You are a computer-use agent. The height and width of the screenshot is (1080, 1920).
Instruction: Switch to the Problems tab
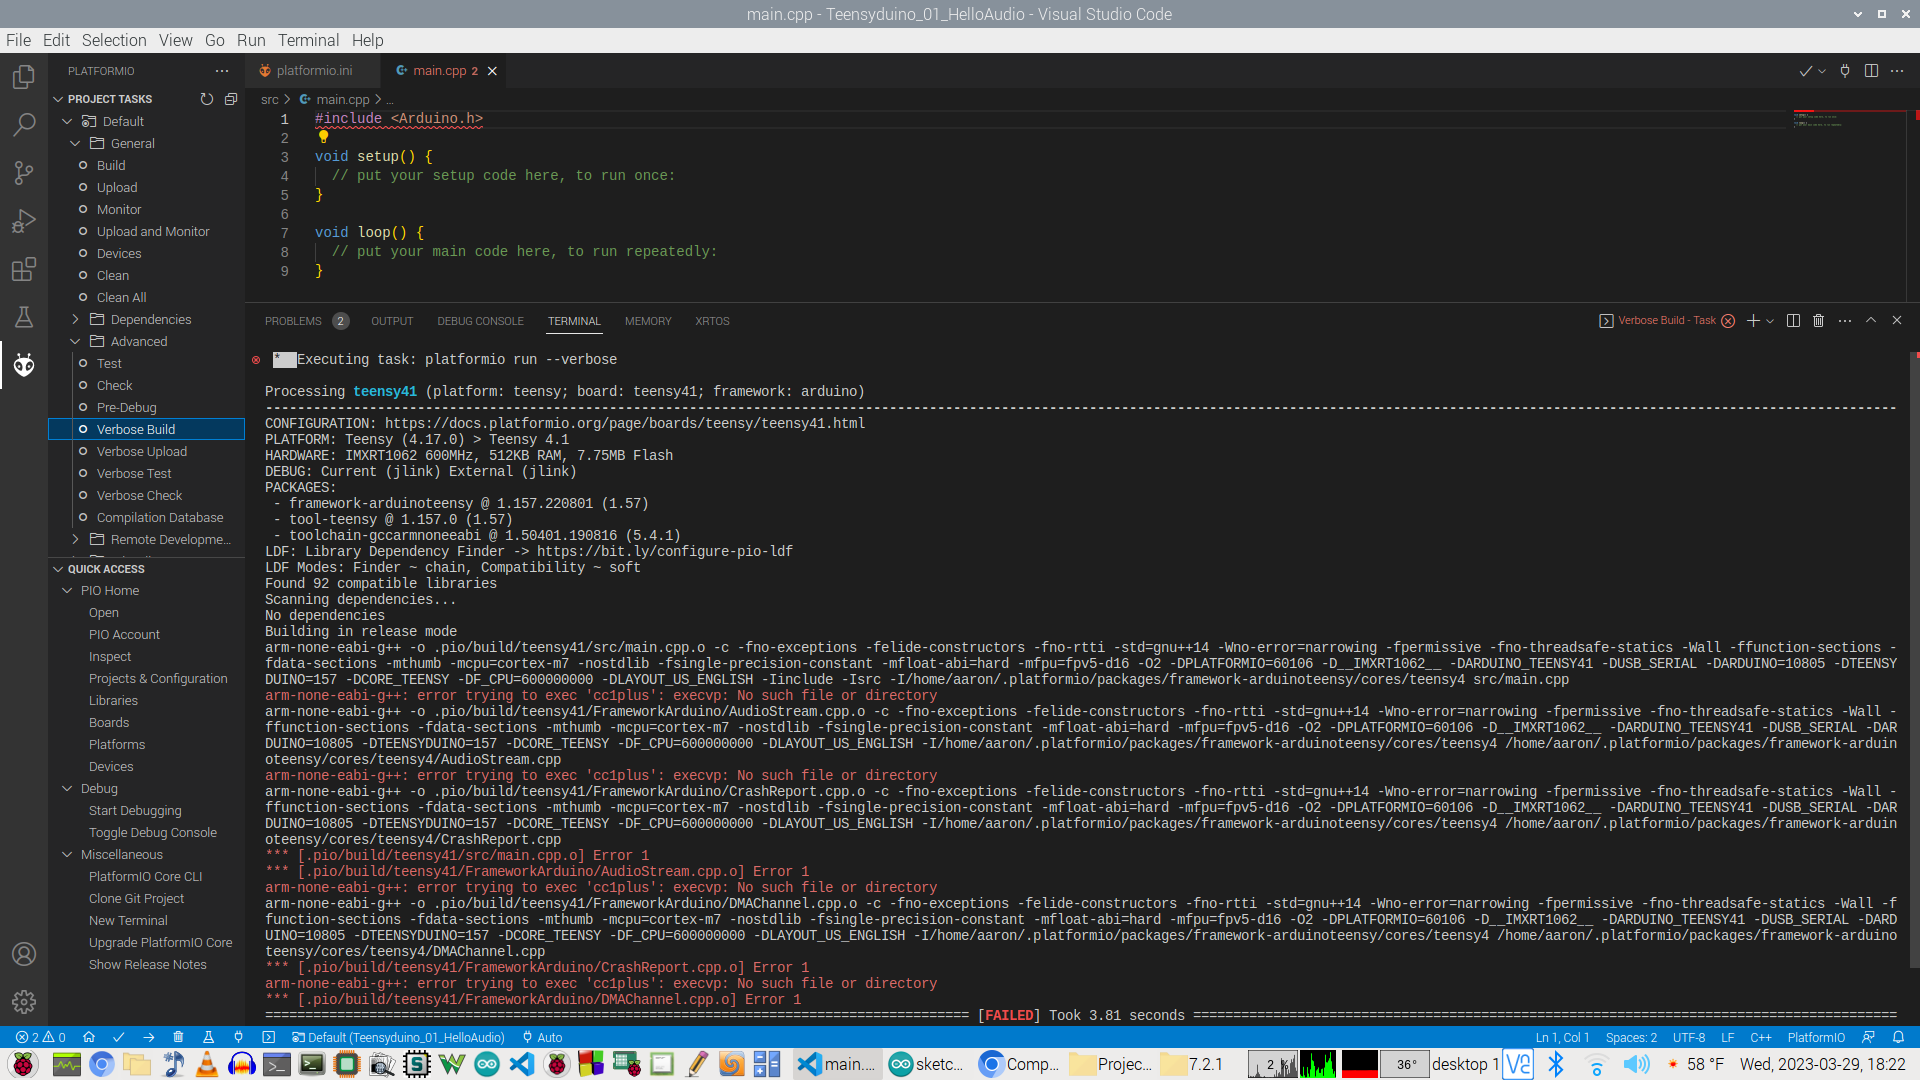point(293,321)
